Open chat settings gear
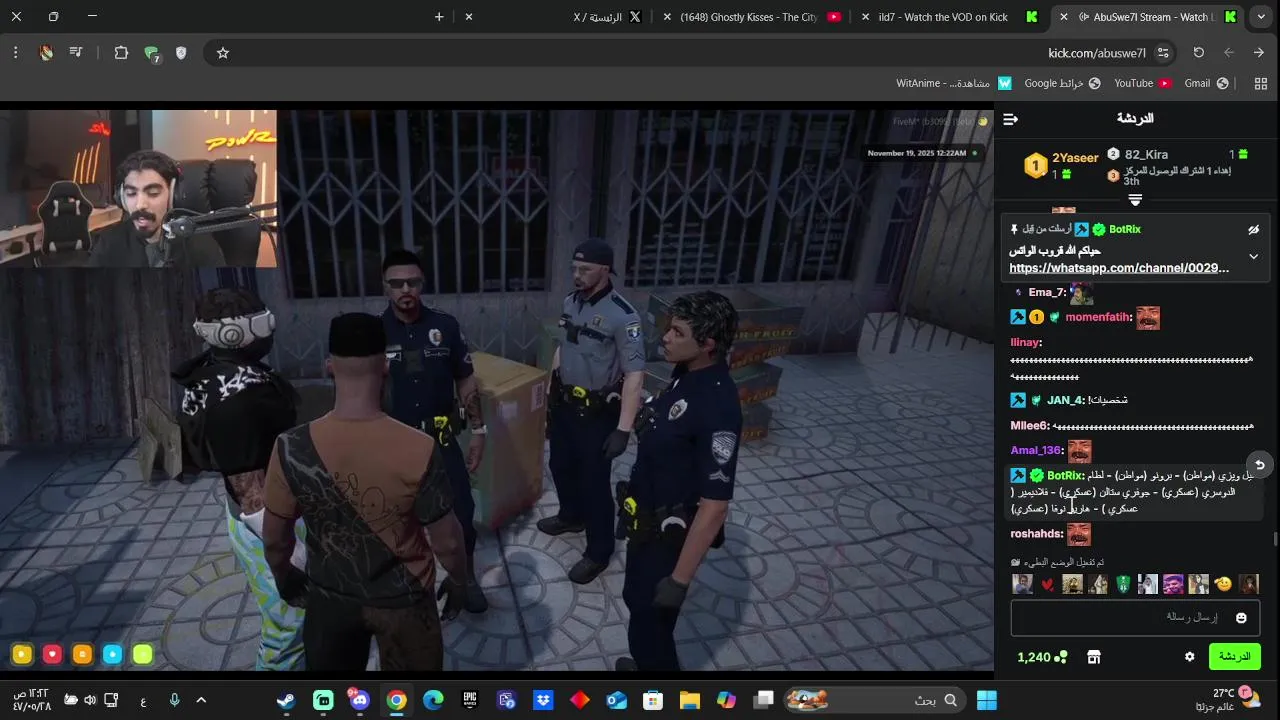Screen dimensions: 1280x720 click(1189, 657)
